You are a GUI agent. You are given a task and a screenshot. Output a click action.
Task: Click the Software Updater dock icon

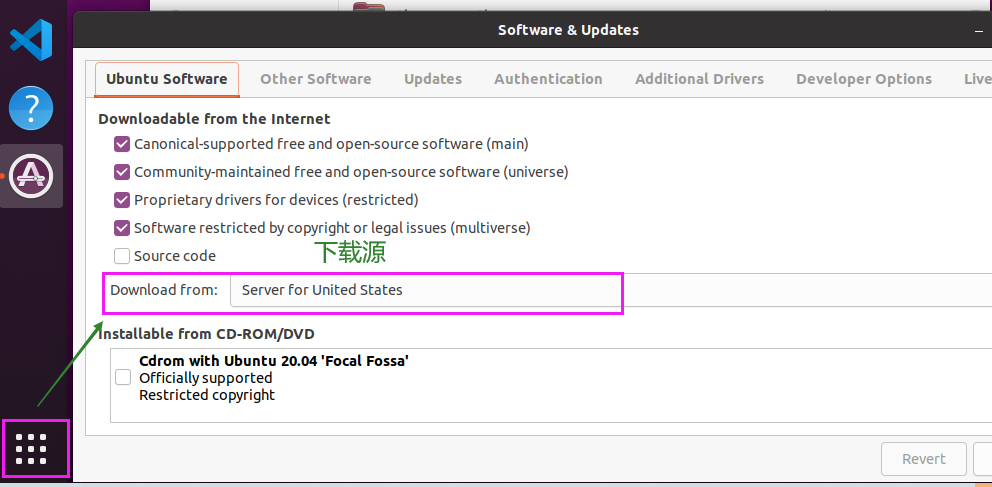coord(31,176)
